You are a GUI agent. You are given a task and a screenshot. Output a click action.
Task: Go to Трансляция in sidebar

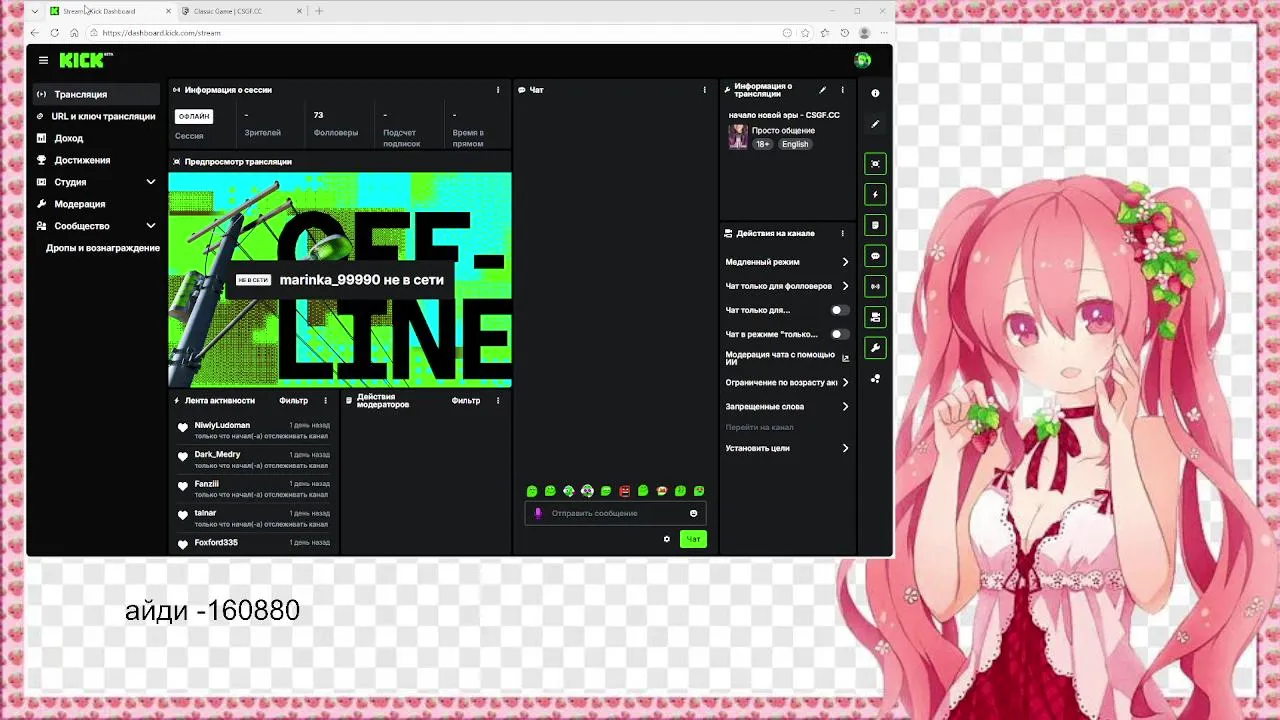click(x=97, y=94)
